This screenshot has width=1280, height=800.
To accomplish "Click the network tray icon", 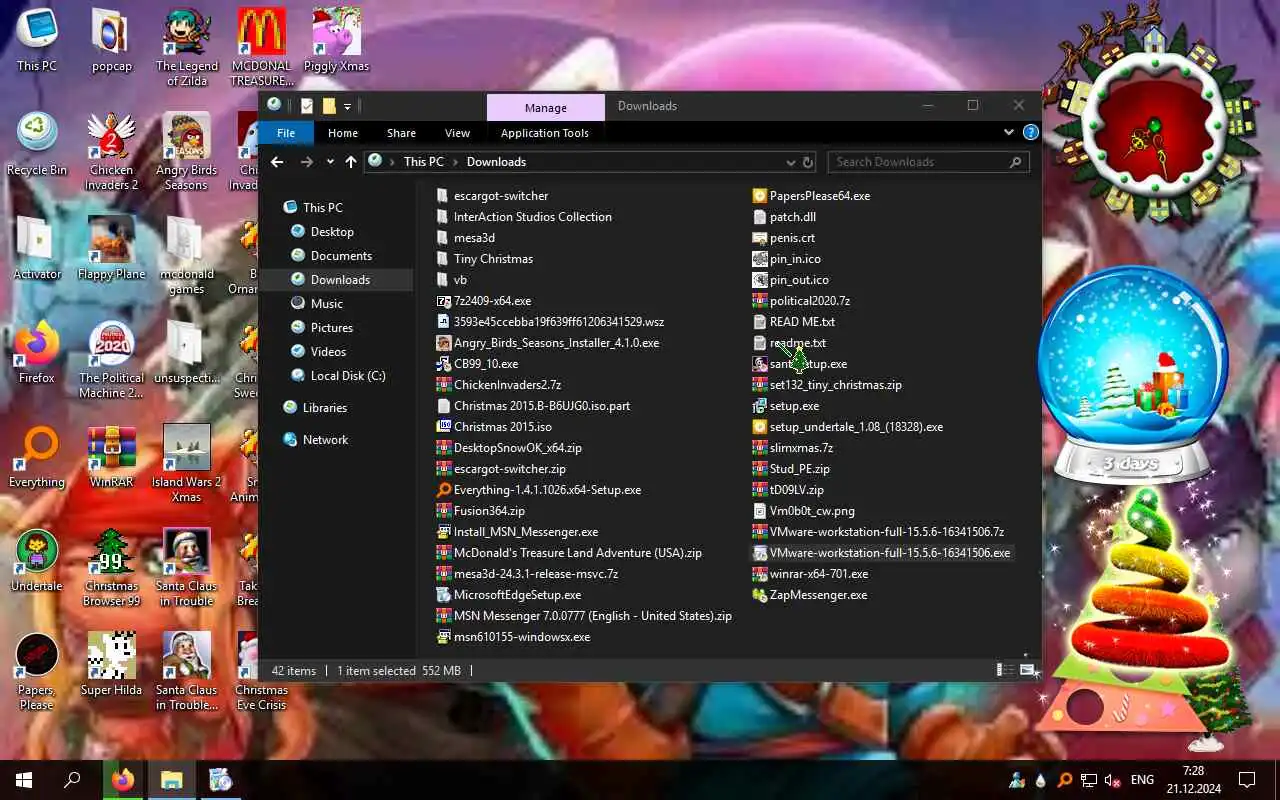I will click(x=1090, y=780).
